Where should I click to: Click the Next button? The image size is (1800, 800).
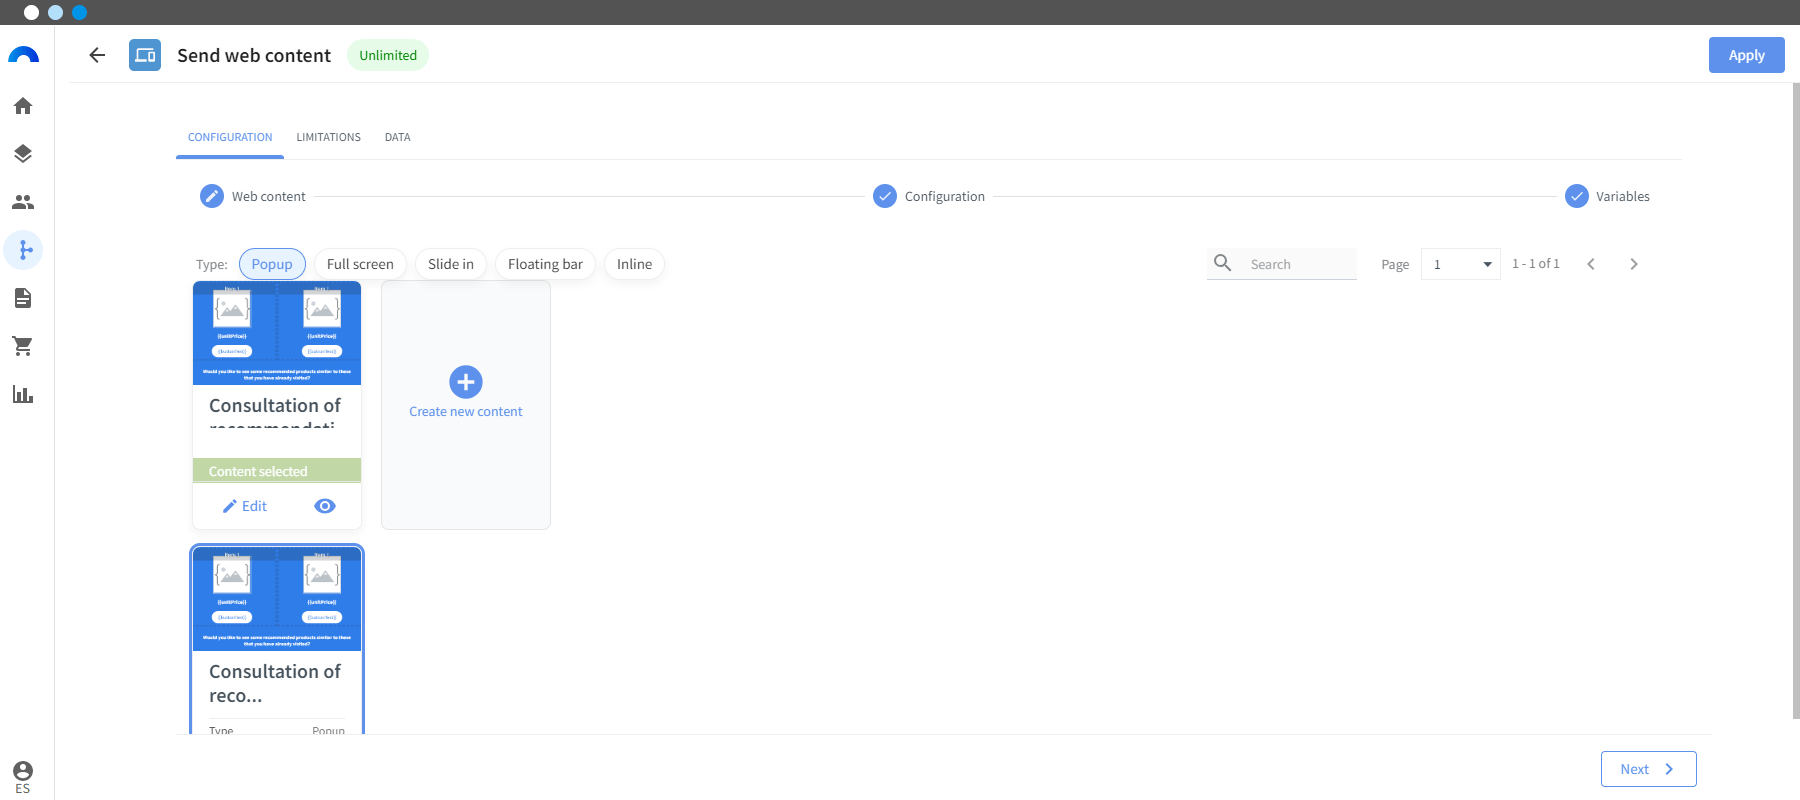1648,769
